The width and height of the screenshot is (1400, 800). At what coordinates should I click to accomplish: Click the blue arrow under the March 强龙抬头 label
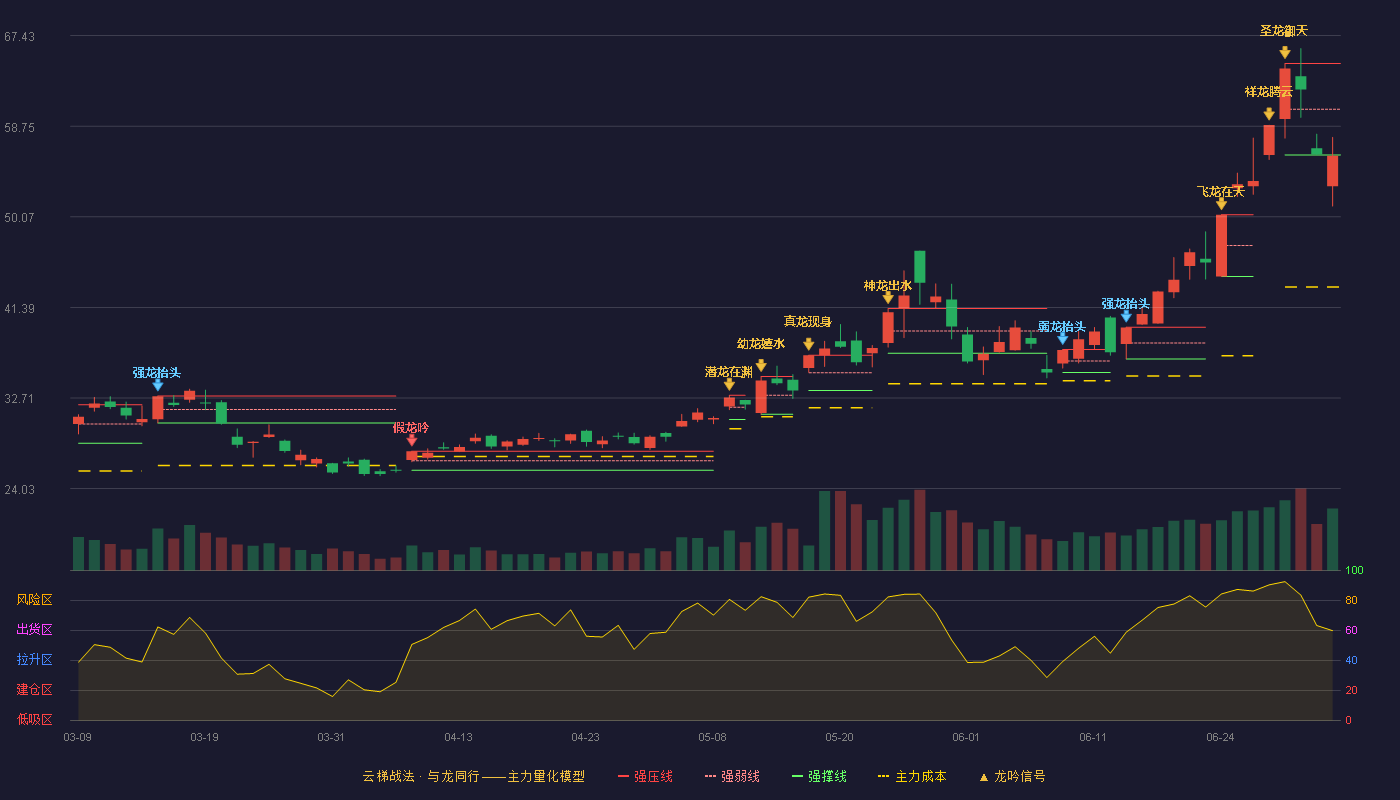tap(157, 385)
